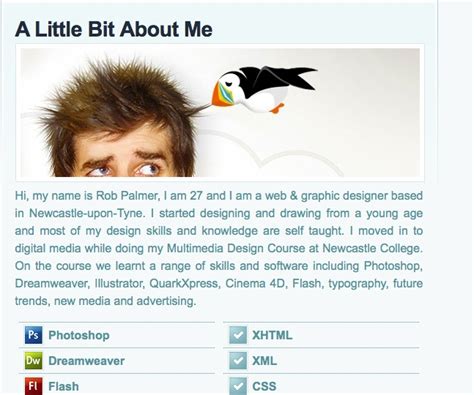Click the CSS skill text
This screenshot has height=395, width=474.
pyautogui.click(x=264, y=386)
